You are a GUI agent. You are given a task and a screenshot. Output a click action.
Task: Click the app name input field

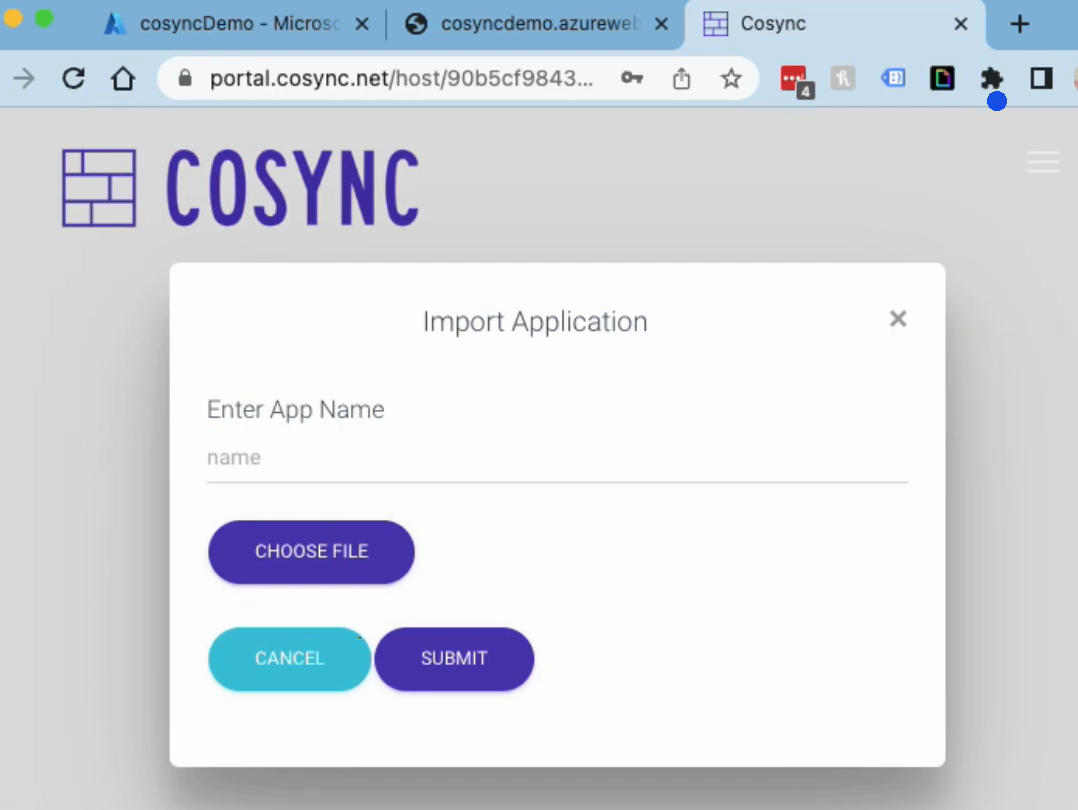click(x=558, y=458)
